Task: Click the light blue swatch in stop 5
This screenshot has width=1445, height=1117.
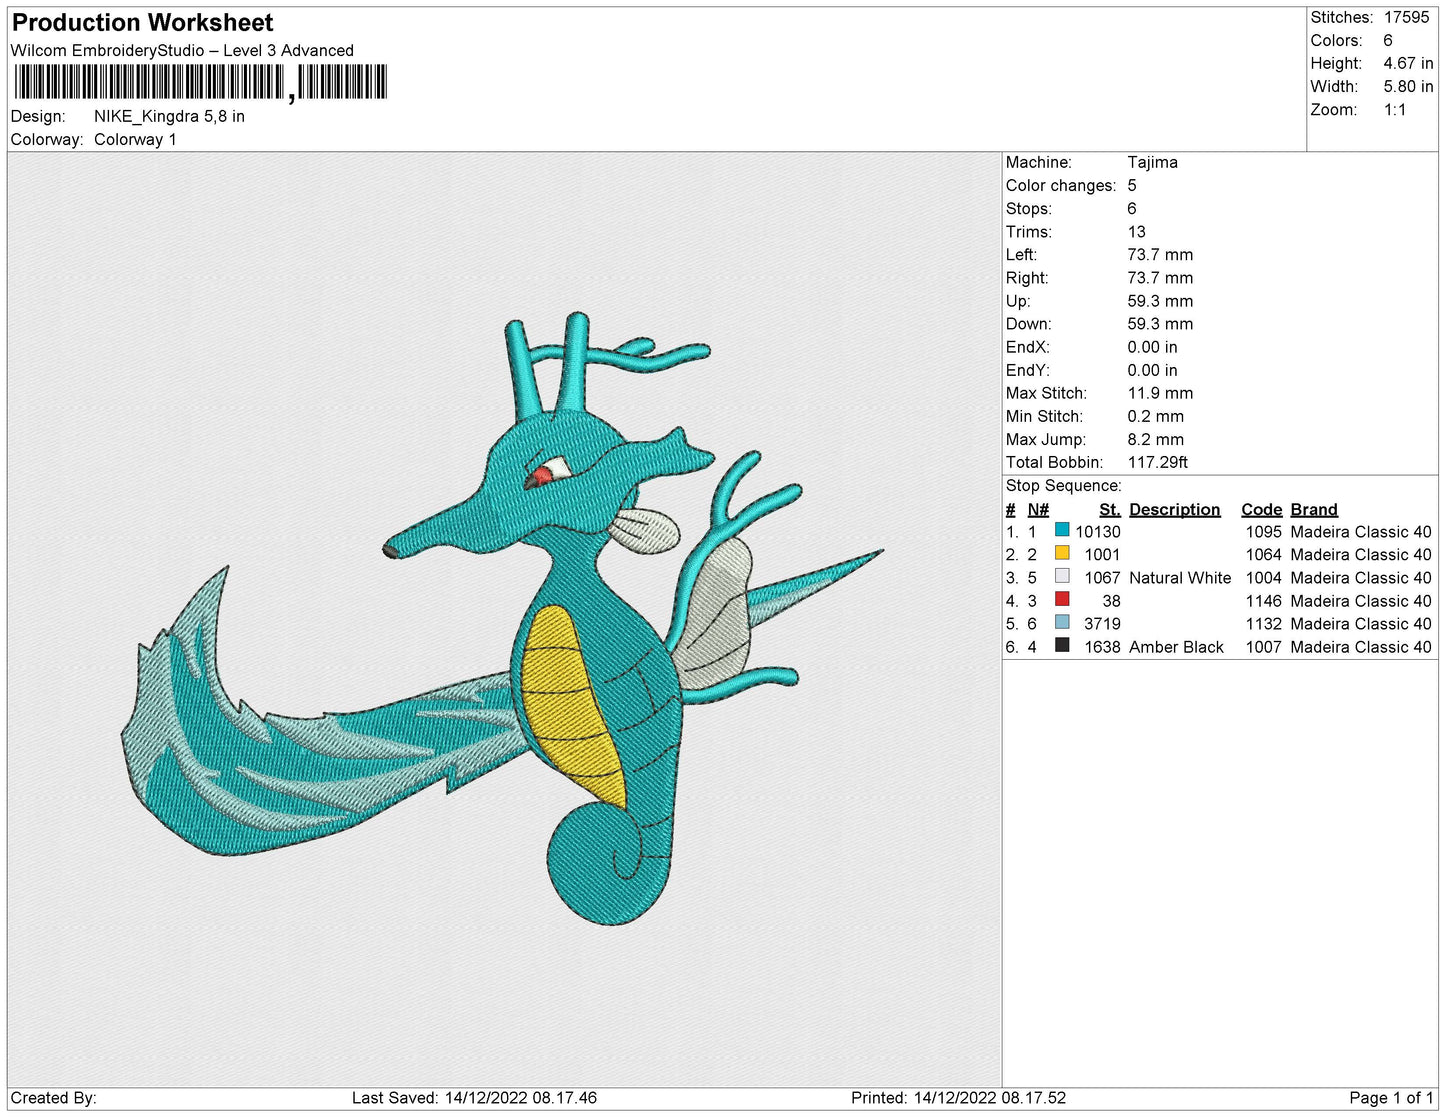Action: tap(1062, 622)
